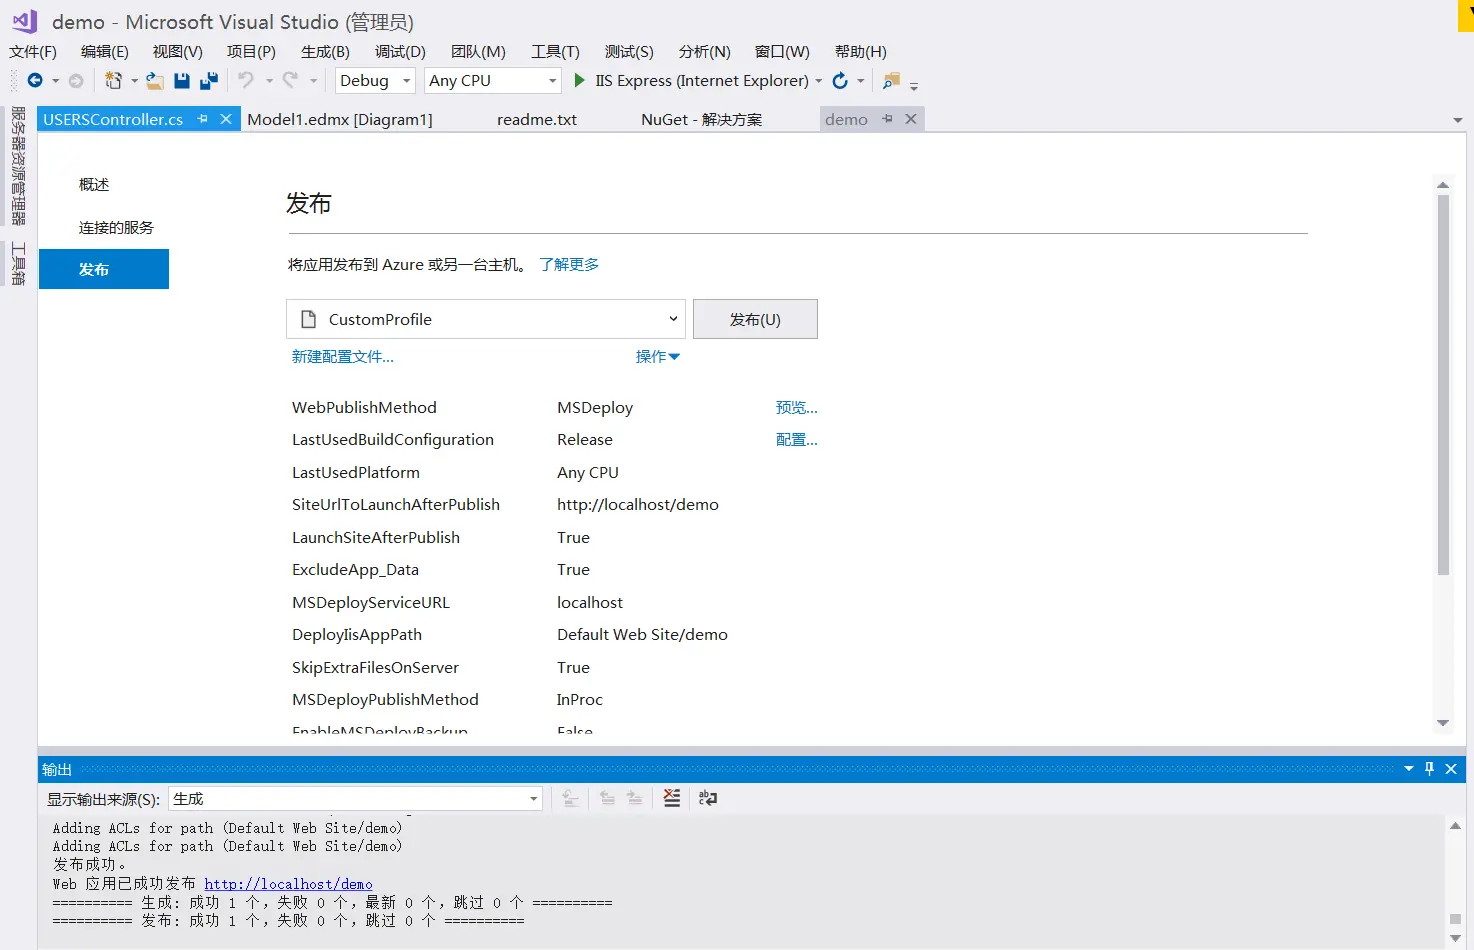
Task: Click Go to Next Message icon
Action: pos(634,798)
